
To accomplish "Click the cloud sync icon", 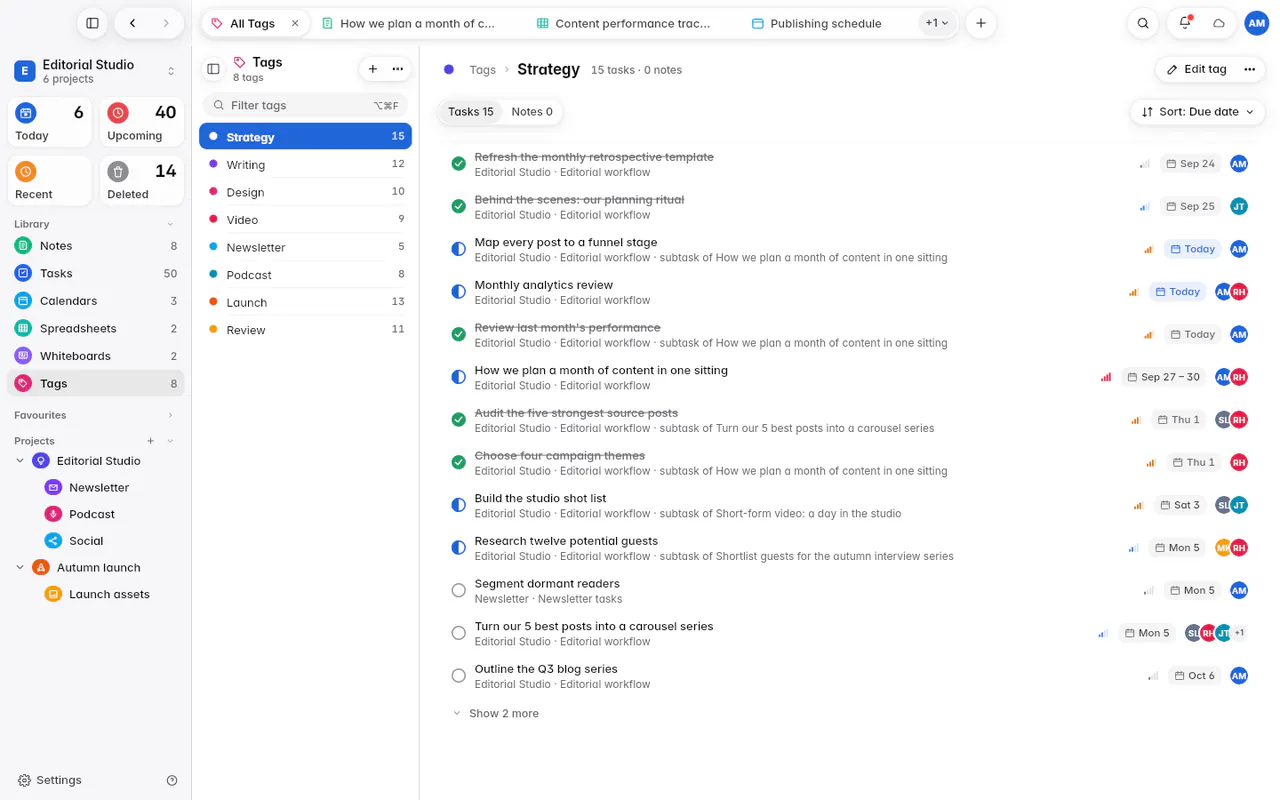I will click(x=1219, y=23).
